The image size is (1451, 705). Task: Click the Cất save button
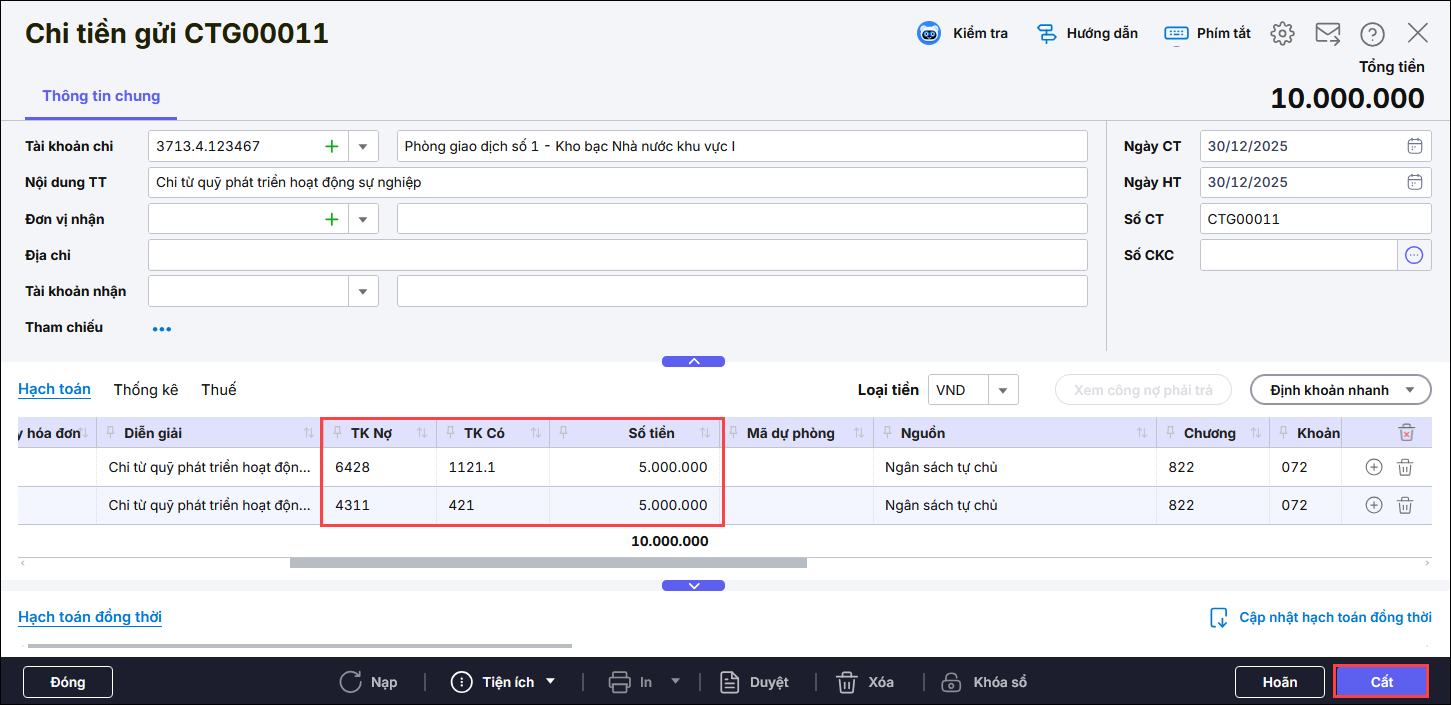pyautogui.click(x=1381, y=682)
